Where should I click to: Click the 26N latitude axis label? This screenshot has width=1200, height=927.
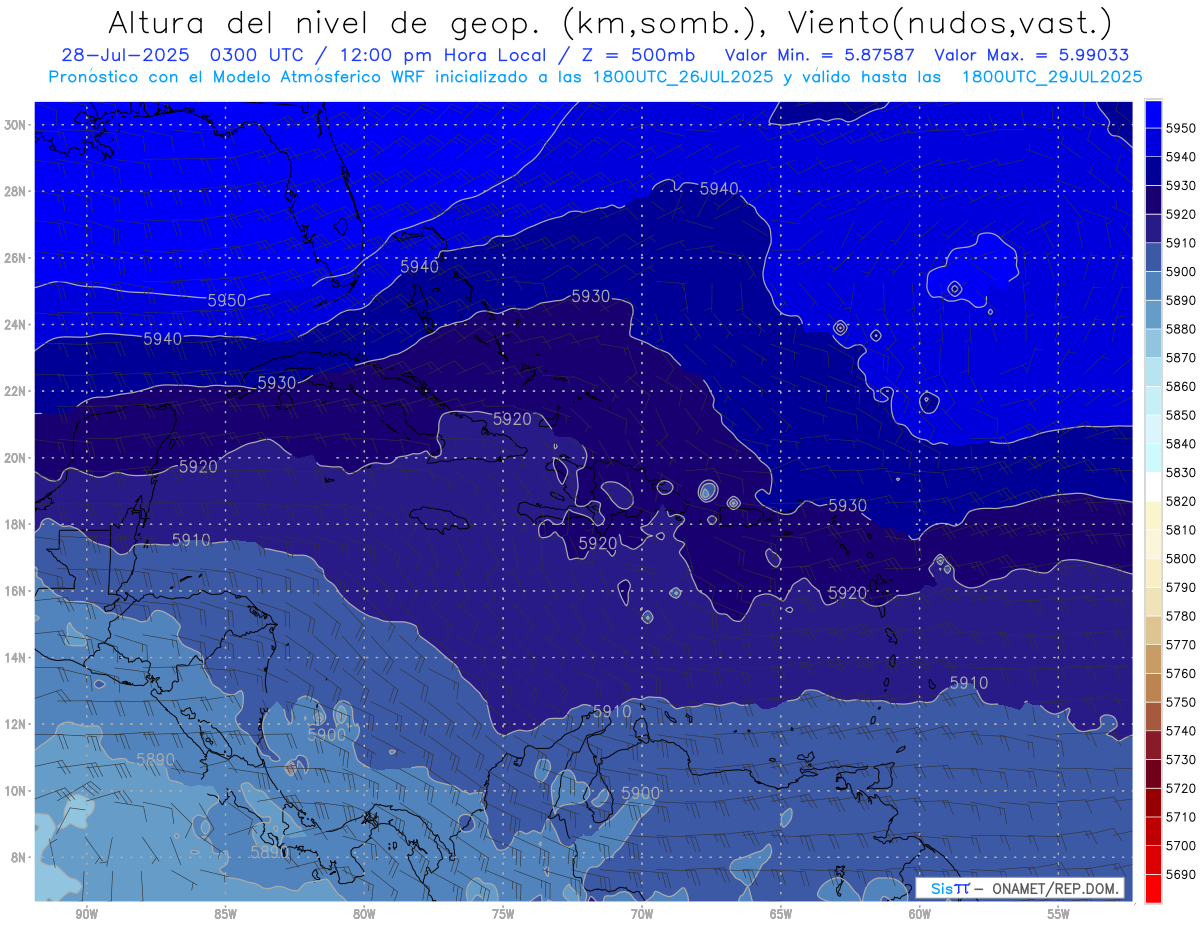[x=15, y=258]
